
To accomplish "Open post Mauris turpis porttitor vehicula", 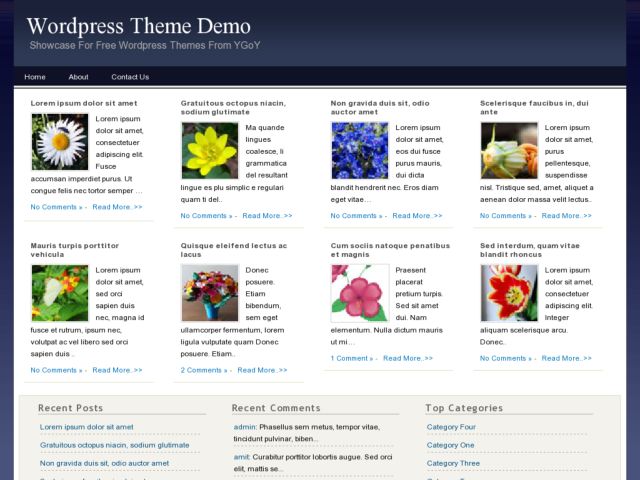I will click(x=75, y=250).
